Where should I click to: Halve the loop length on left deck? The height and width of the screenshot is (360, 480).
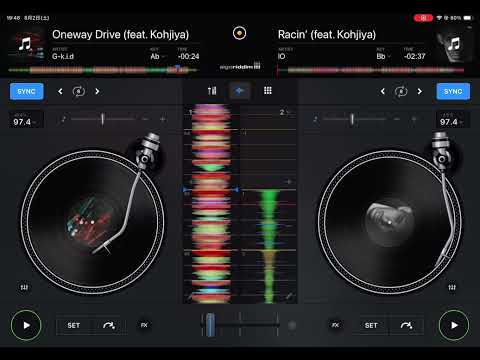60,91
